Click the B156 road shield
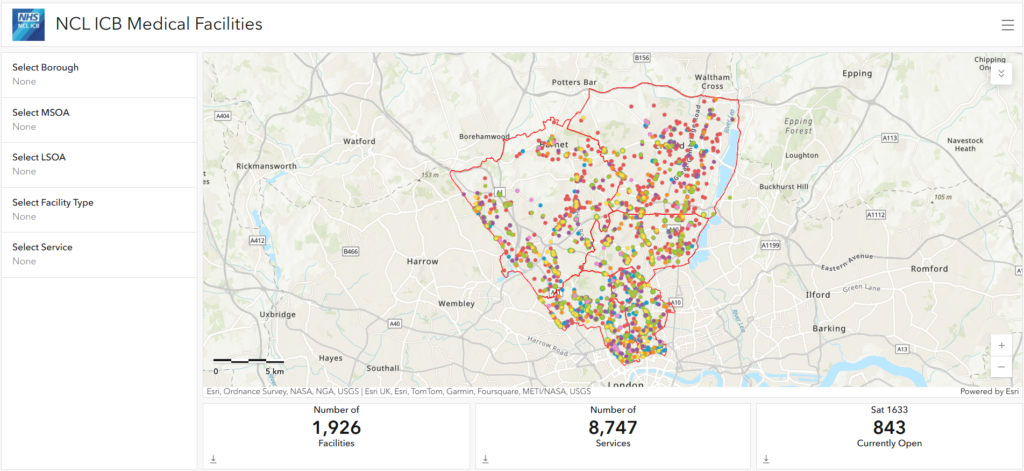This screenshot has height=471, width=1024. click(643, 57)
